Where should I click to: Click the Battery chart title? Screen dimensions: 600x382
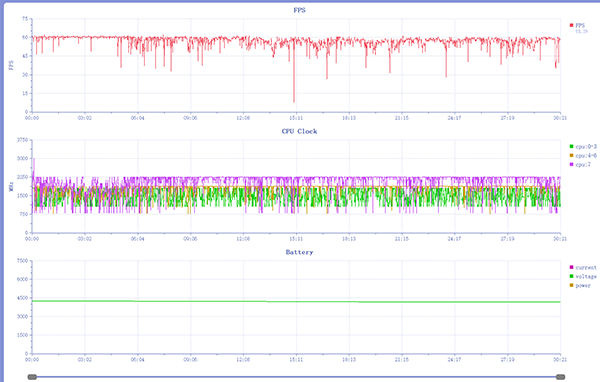pyautogui.click(x=299, y=252)
